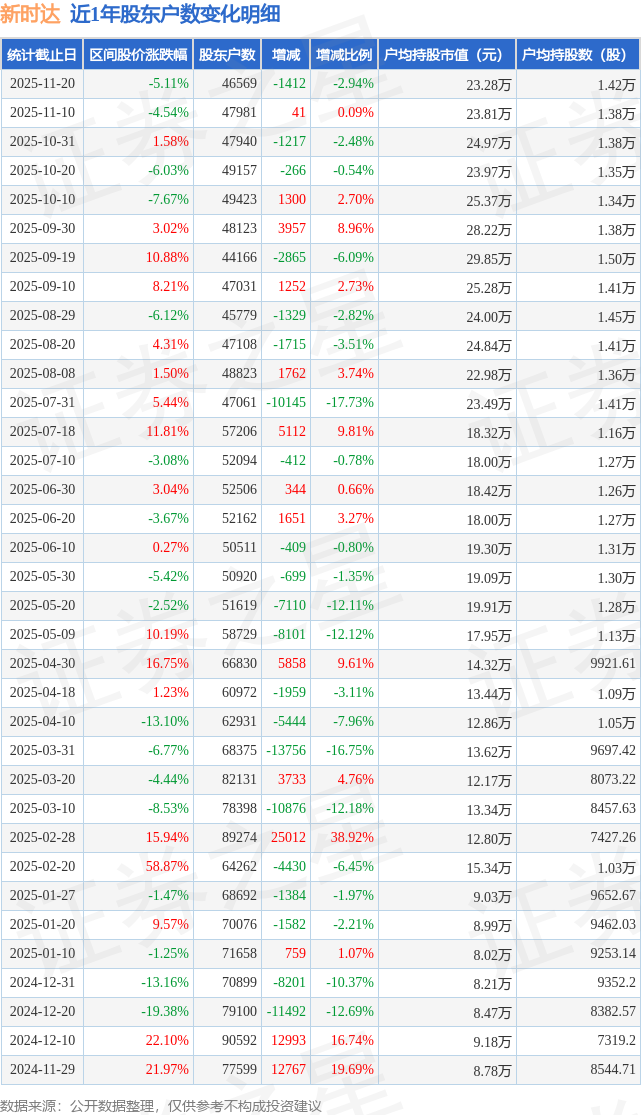Click the 新时达 stock name in title
This screenshot has width=641, height=1115.
pos(31,14)
